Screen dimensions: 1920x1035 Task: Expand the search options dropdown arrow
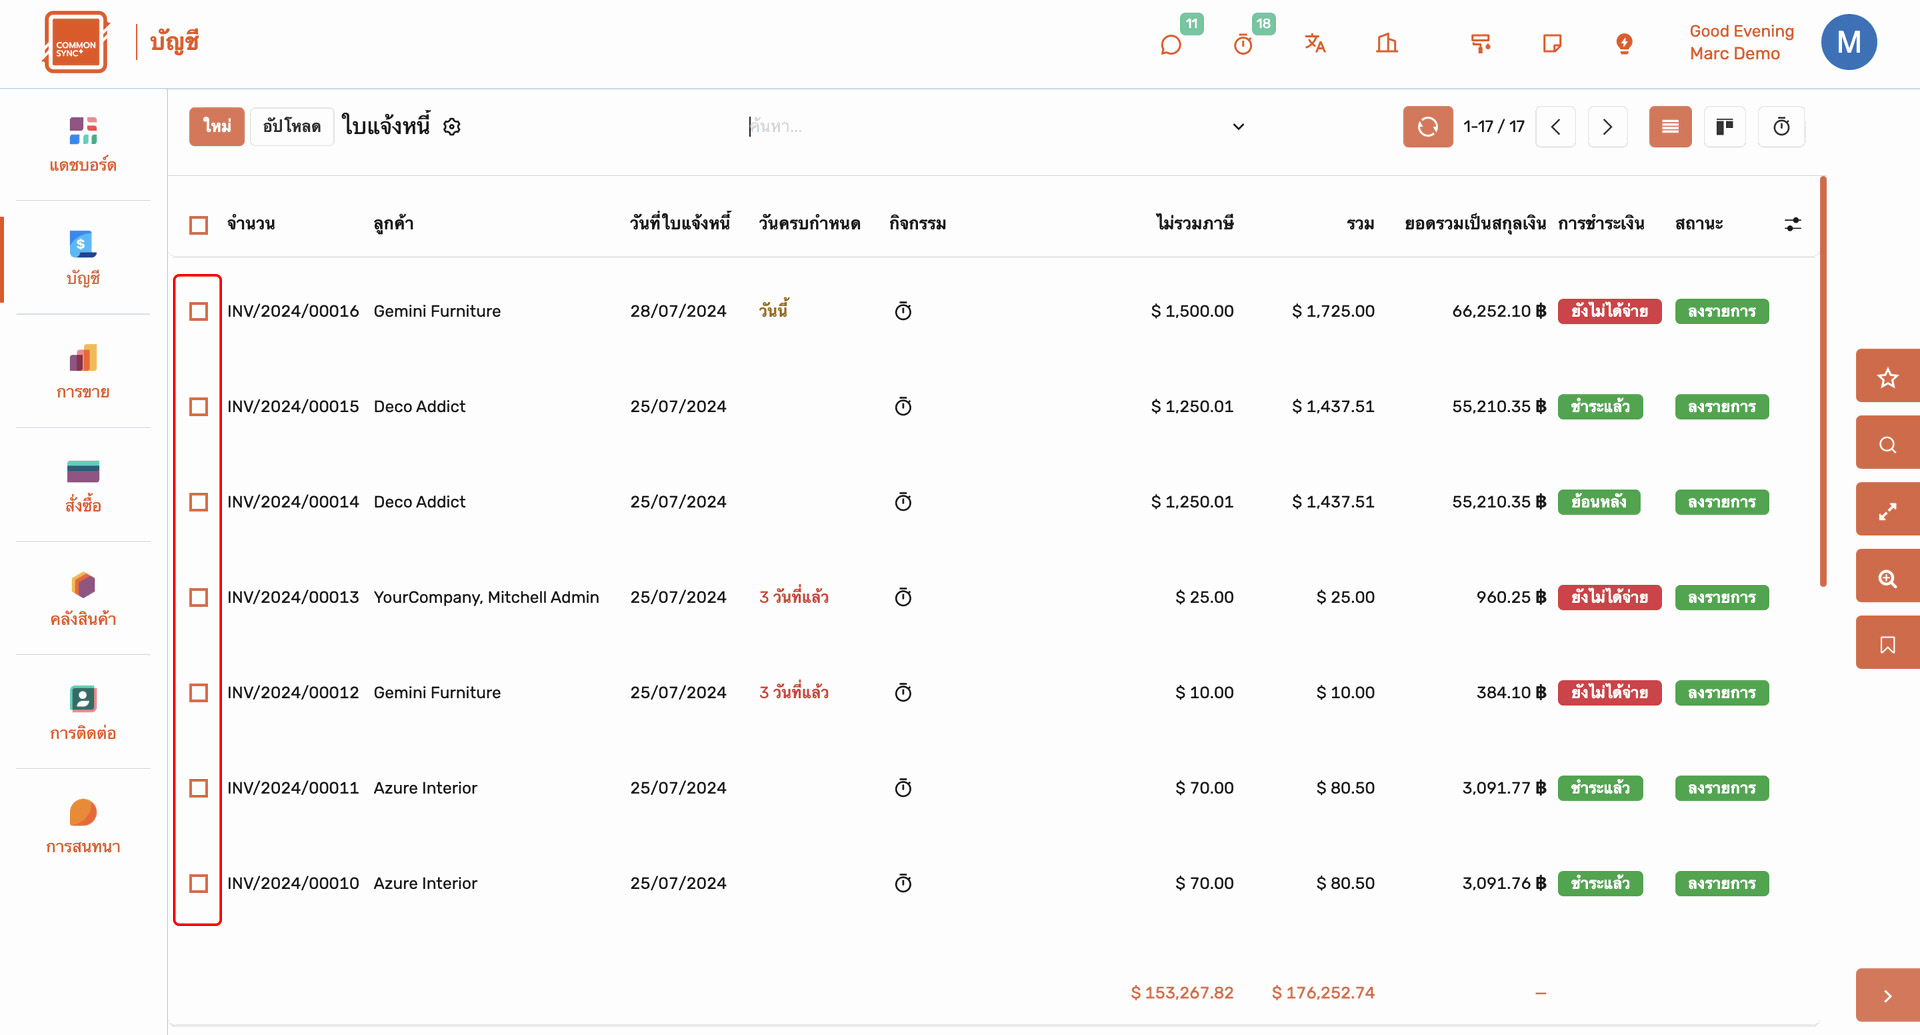click(x=1238, y=127)
